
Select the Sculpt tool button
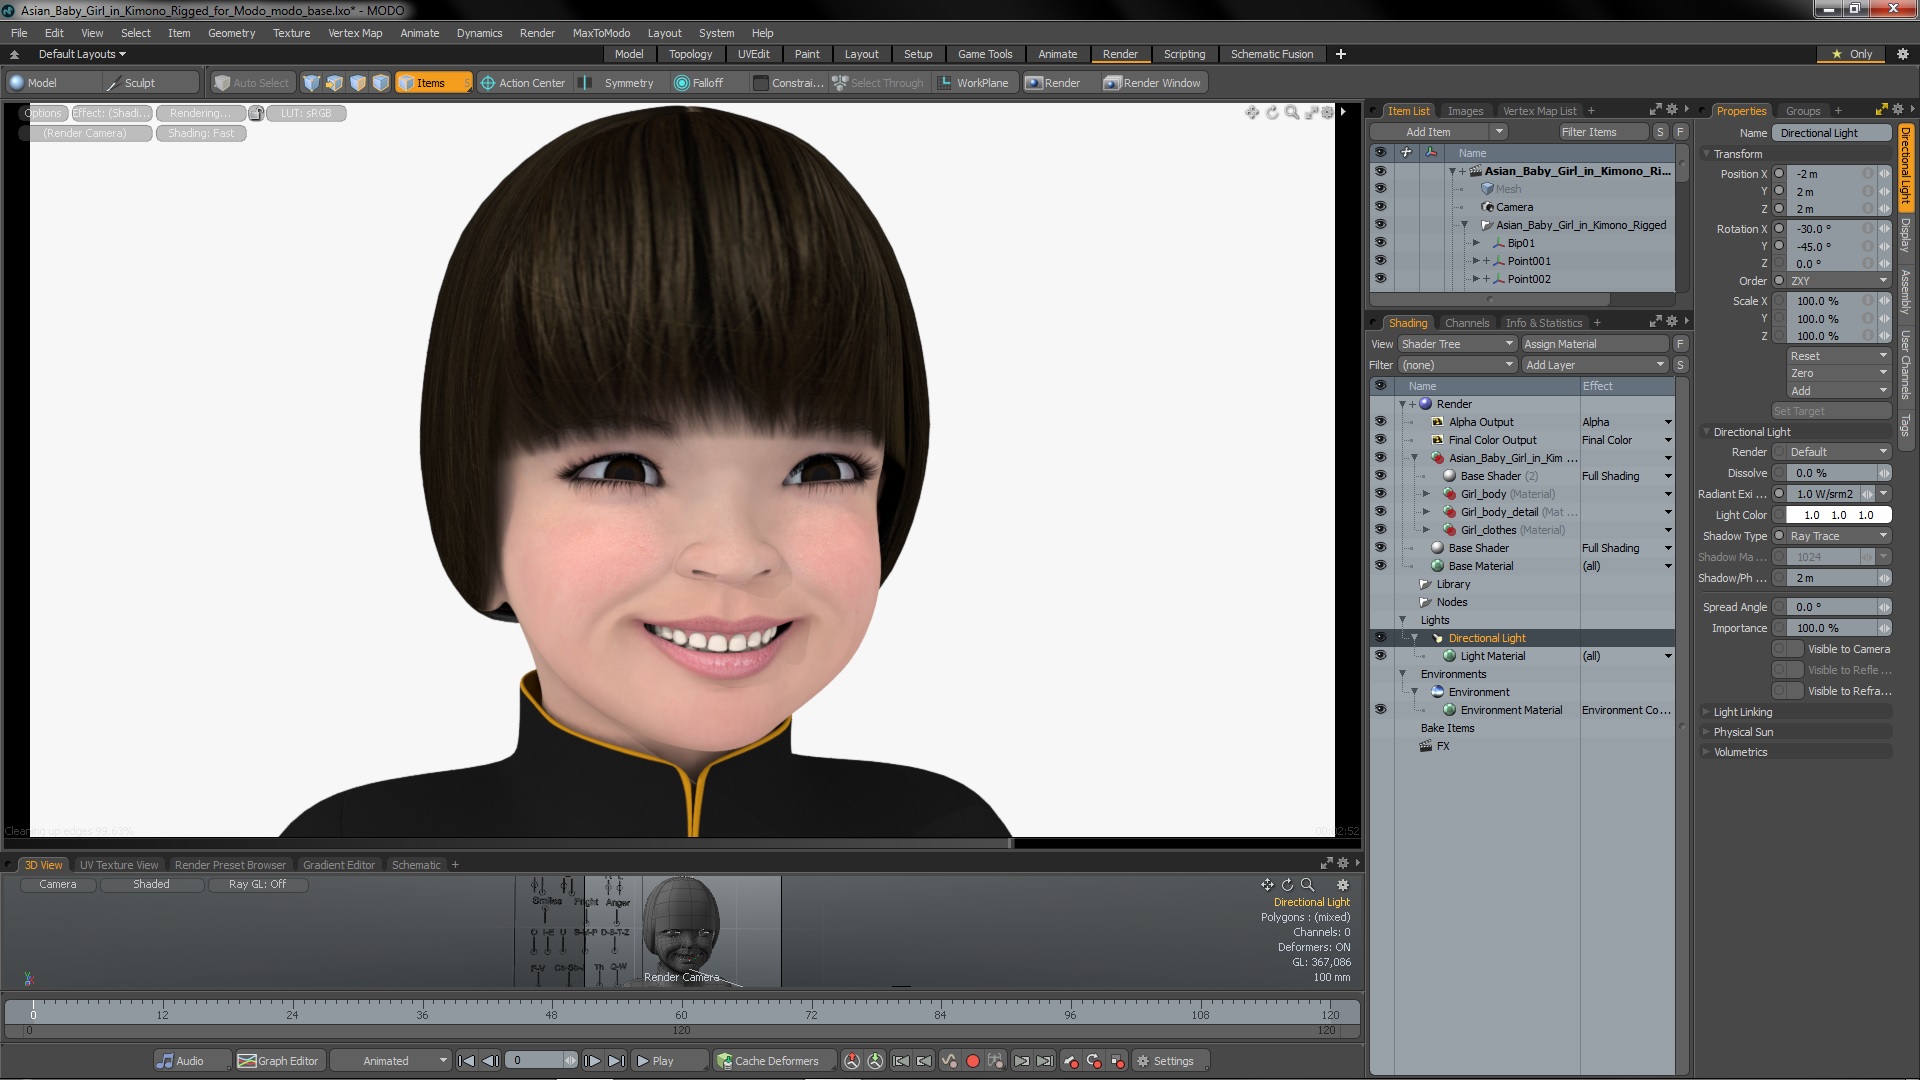pyautogui.click(x=150, y=83)
